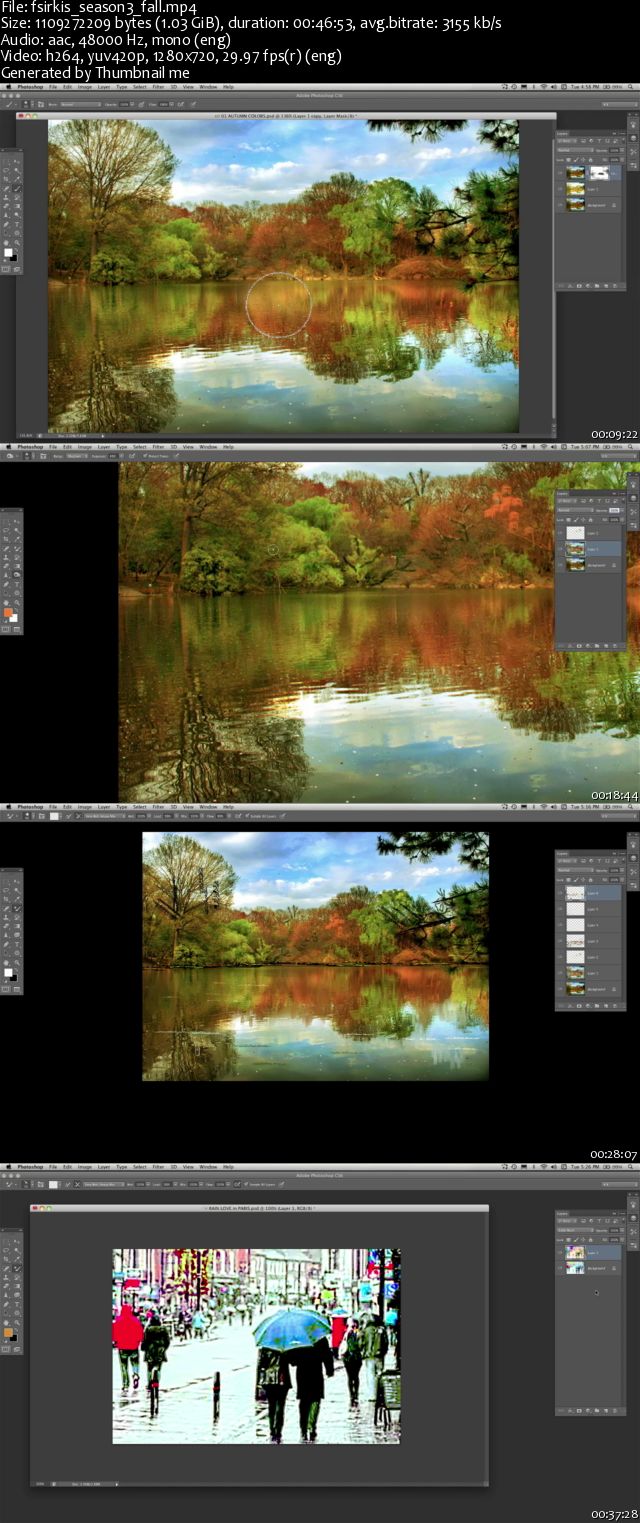Image resolution: width=640 pixels, height=1523 pixels.
Task: Click the orange foreground swatch in the 00:37:28 frame
Action: pyautogui.click(x=7, y=1333)
